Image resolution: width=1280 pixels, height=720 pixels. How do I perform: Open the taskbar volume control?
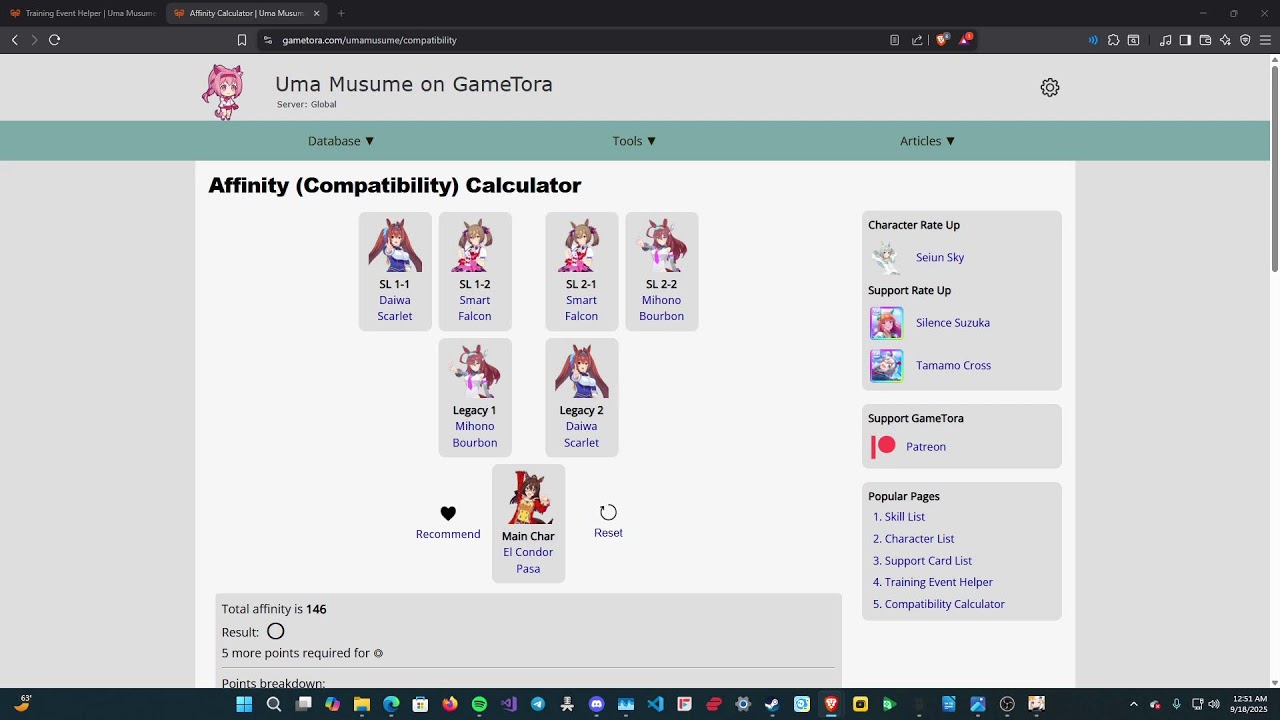pos(1214,704)
